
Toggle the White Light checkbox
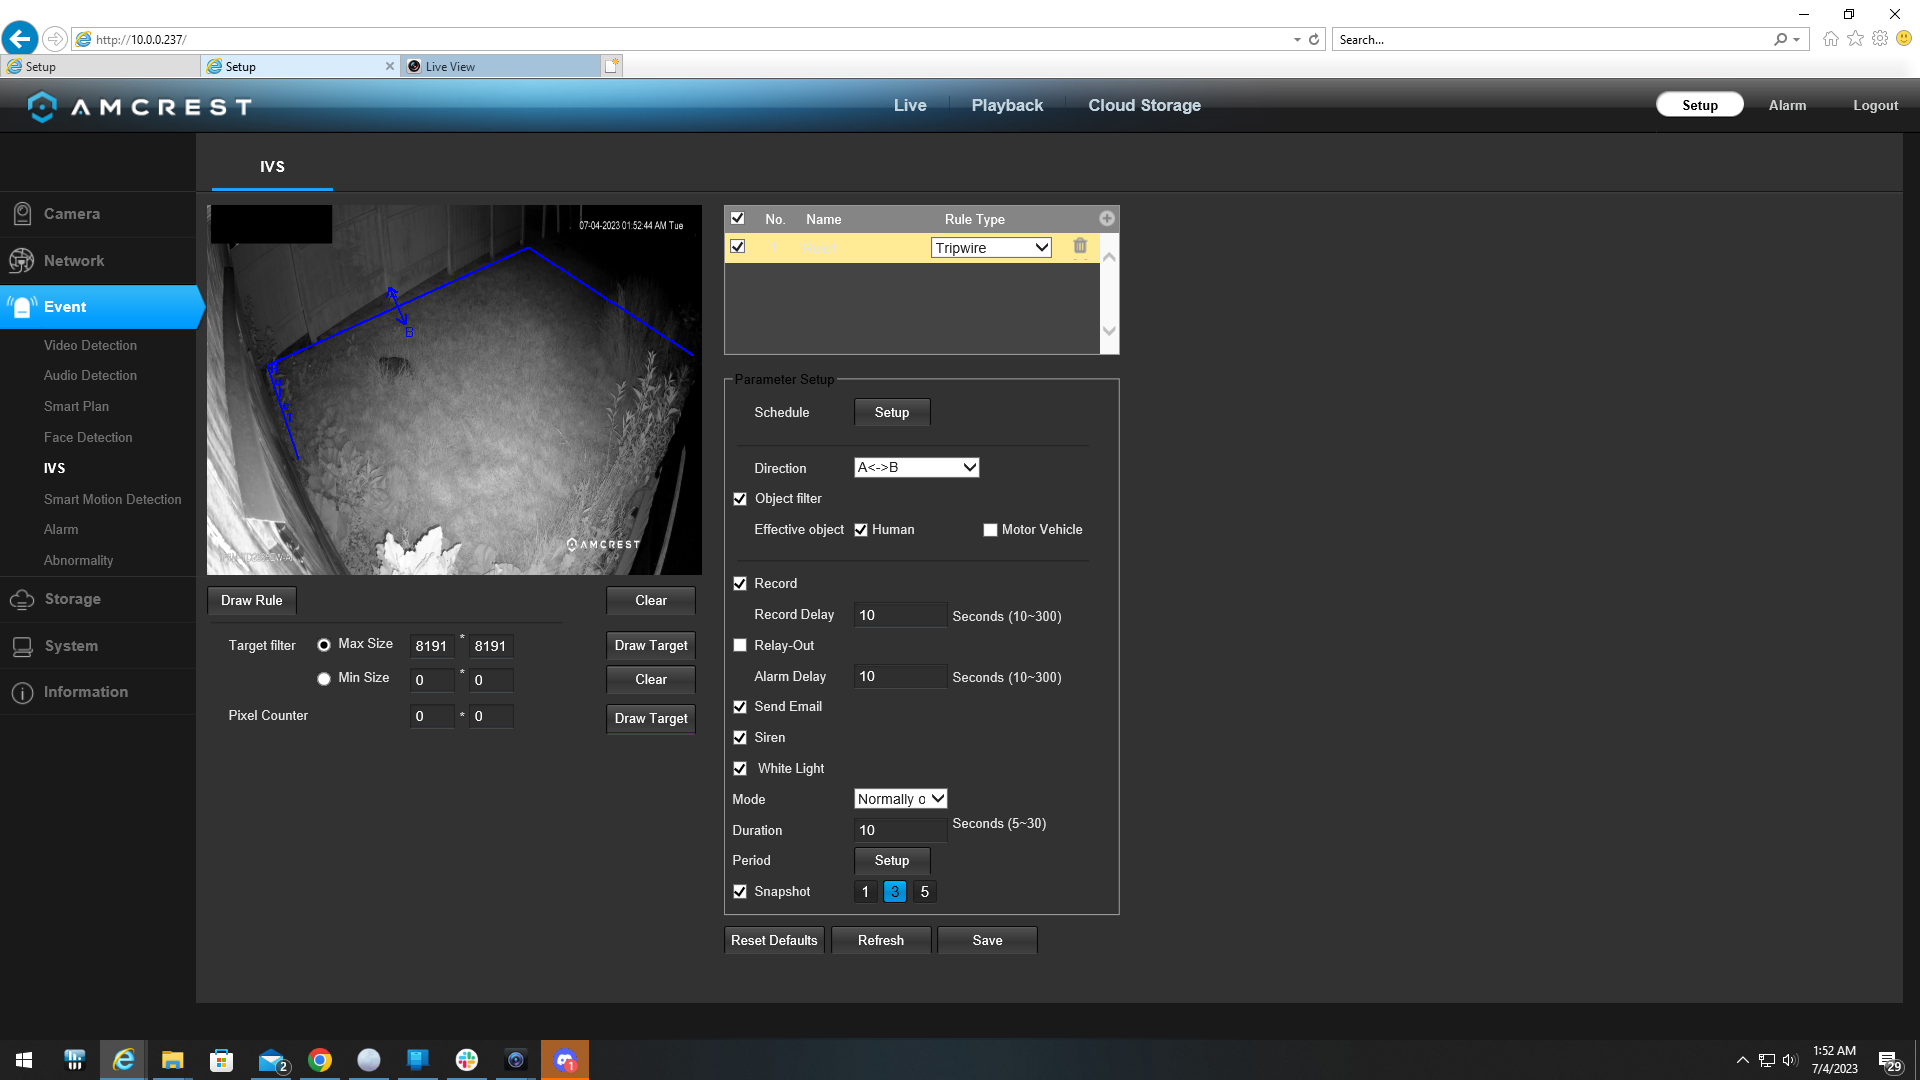coord(740,769)
